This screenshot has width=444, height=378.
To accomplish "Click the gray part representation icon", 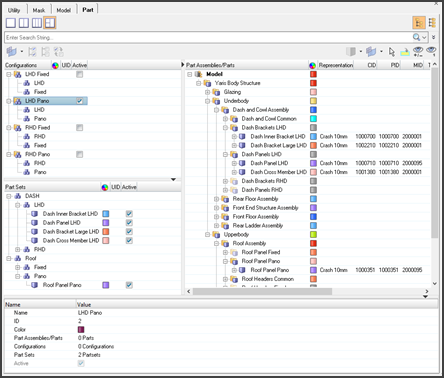I will (x=351, y=52).
